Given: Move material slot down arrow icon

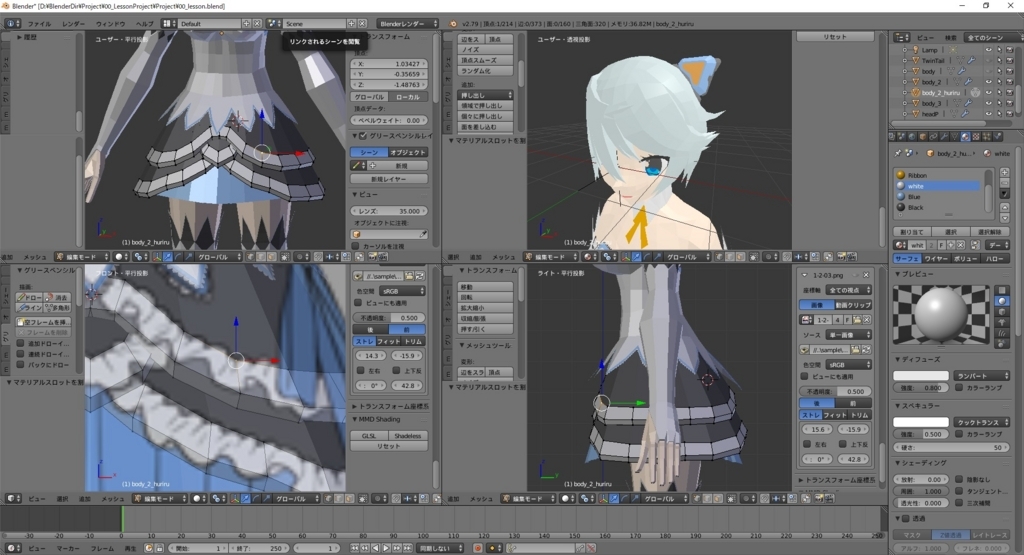Looking at the screenshot, I should coord(1004,218).
